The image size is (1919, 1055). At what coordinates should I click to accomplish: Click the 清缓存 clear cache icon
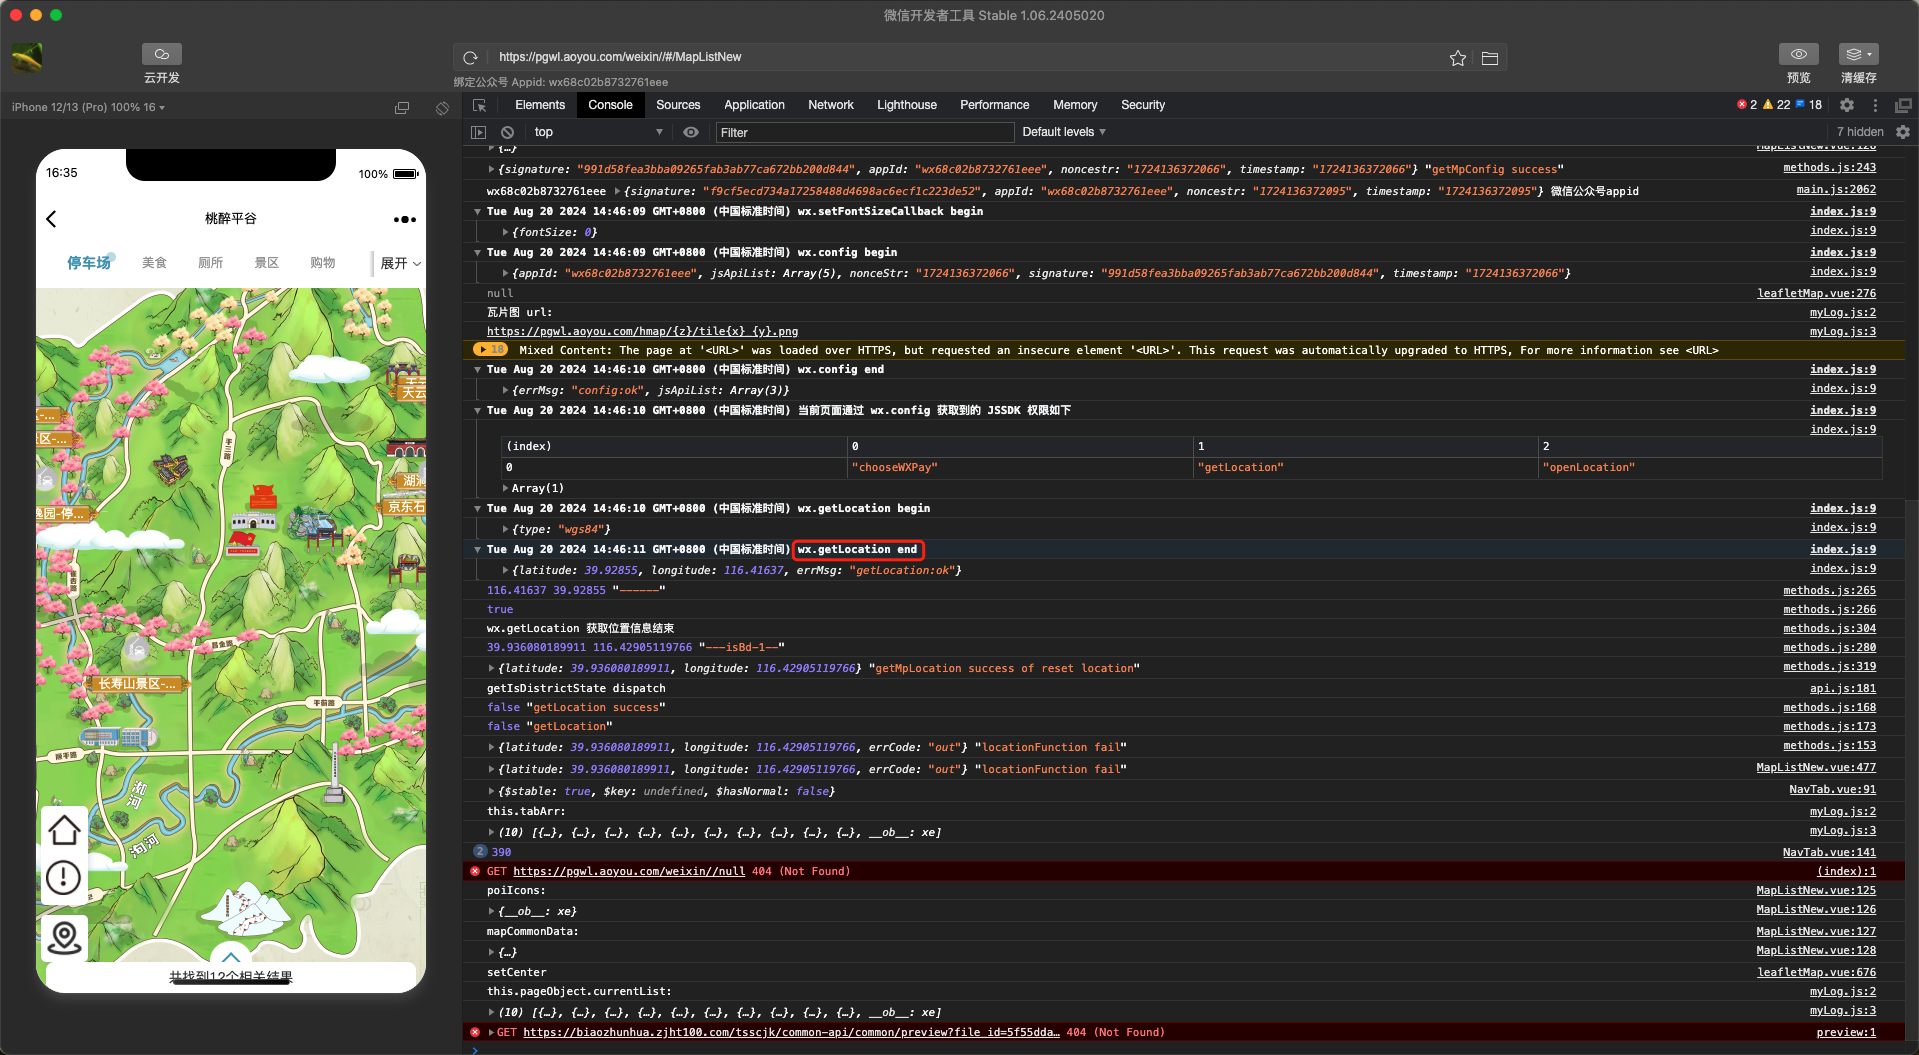(x=1859, y=54)
